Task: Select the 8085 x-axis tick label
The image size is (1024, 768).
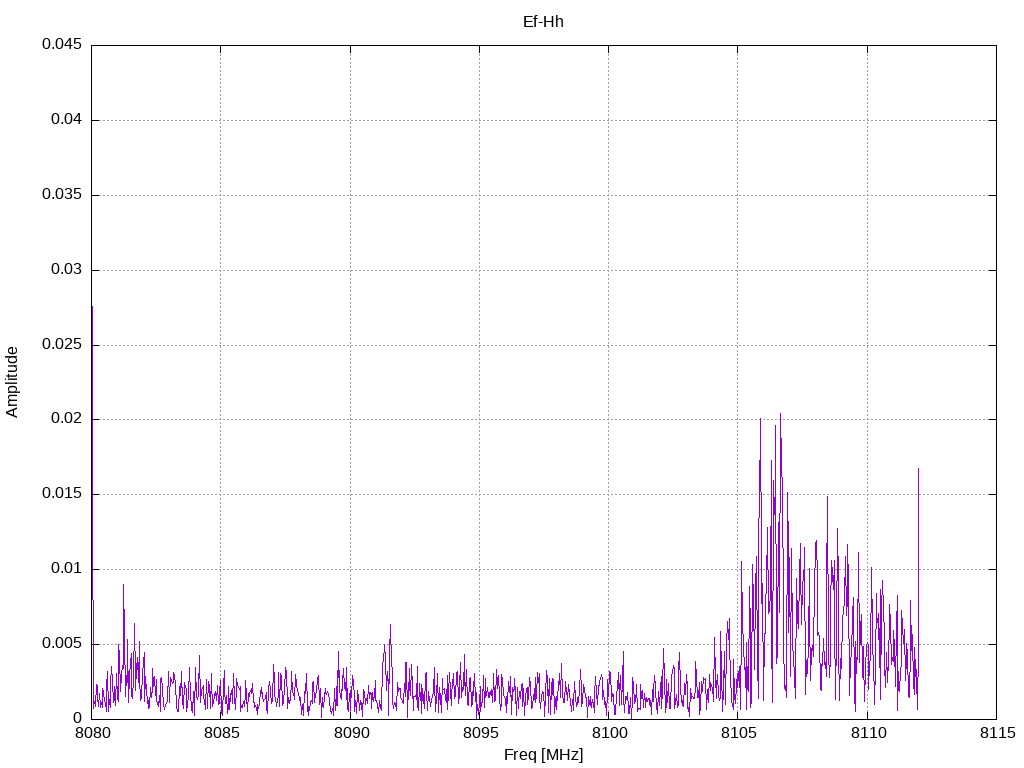Action: pyautogui.click(x=221, y=734)
